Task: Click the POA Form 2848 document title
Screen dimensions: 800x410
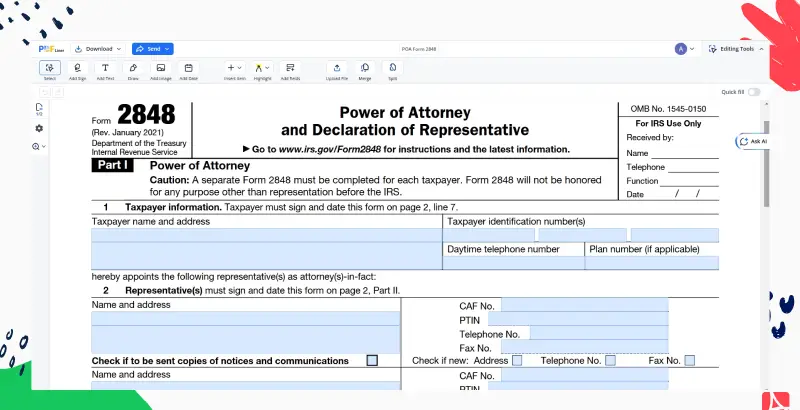Action: pyautogui.click(x=418, y=49)
